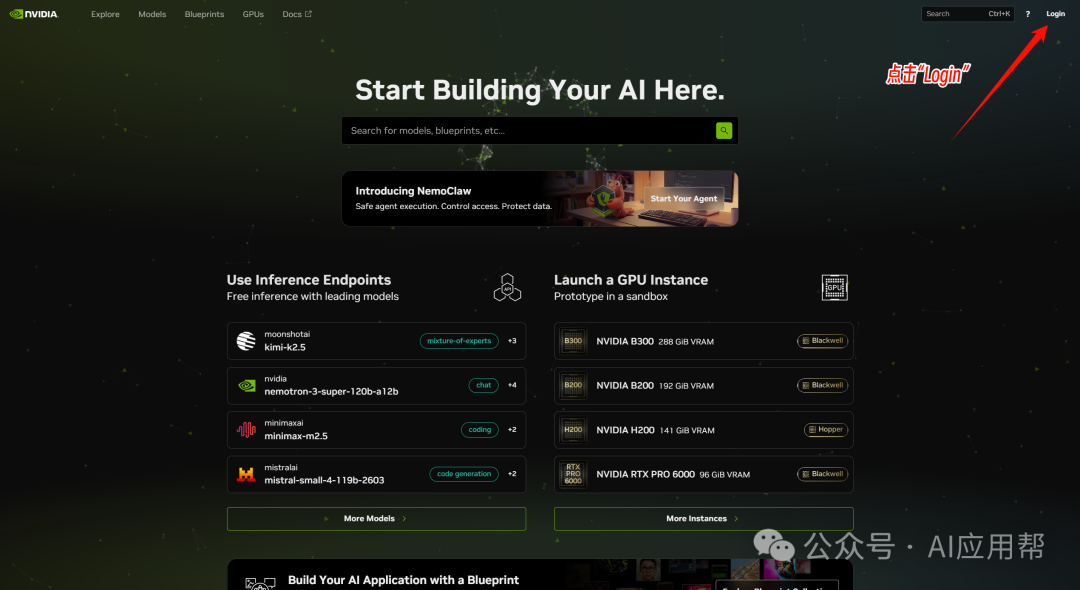This screenshot has height=590, width=1080.
Task: Click the Blackwell badge on RTX PRO 6000 row
Action: tap(822, 474)
